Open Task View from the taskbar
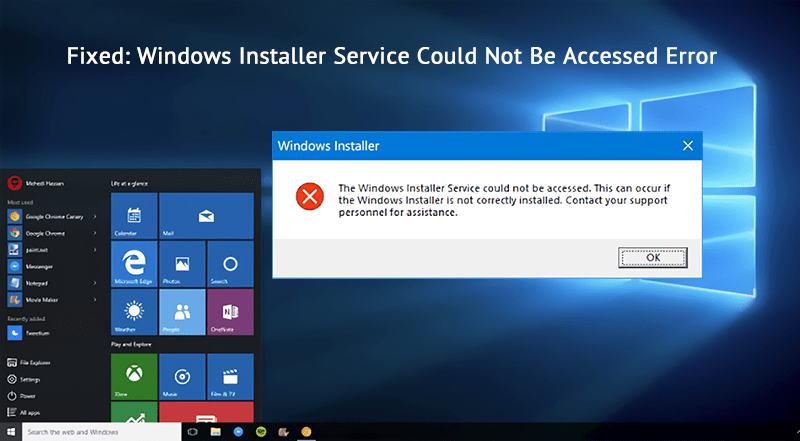Image resolution: width=800 pixels, height=441 pixels. coord(192,432)
